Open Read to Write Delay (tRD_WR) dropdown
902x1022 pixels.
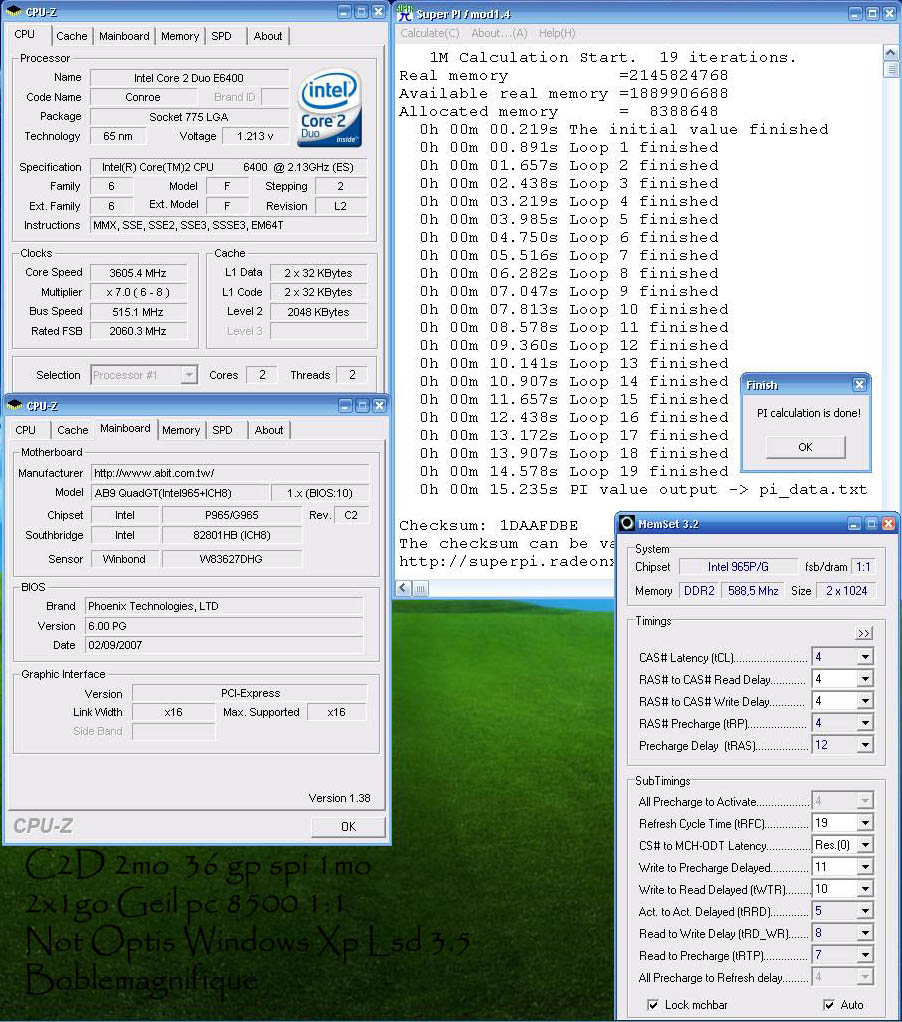click(x=865, y=933)
